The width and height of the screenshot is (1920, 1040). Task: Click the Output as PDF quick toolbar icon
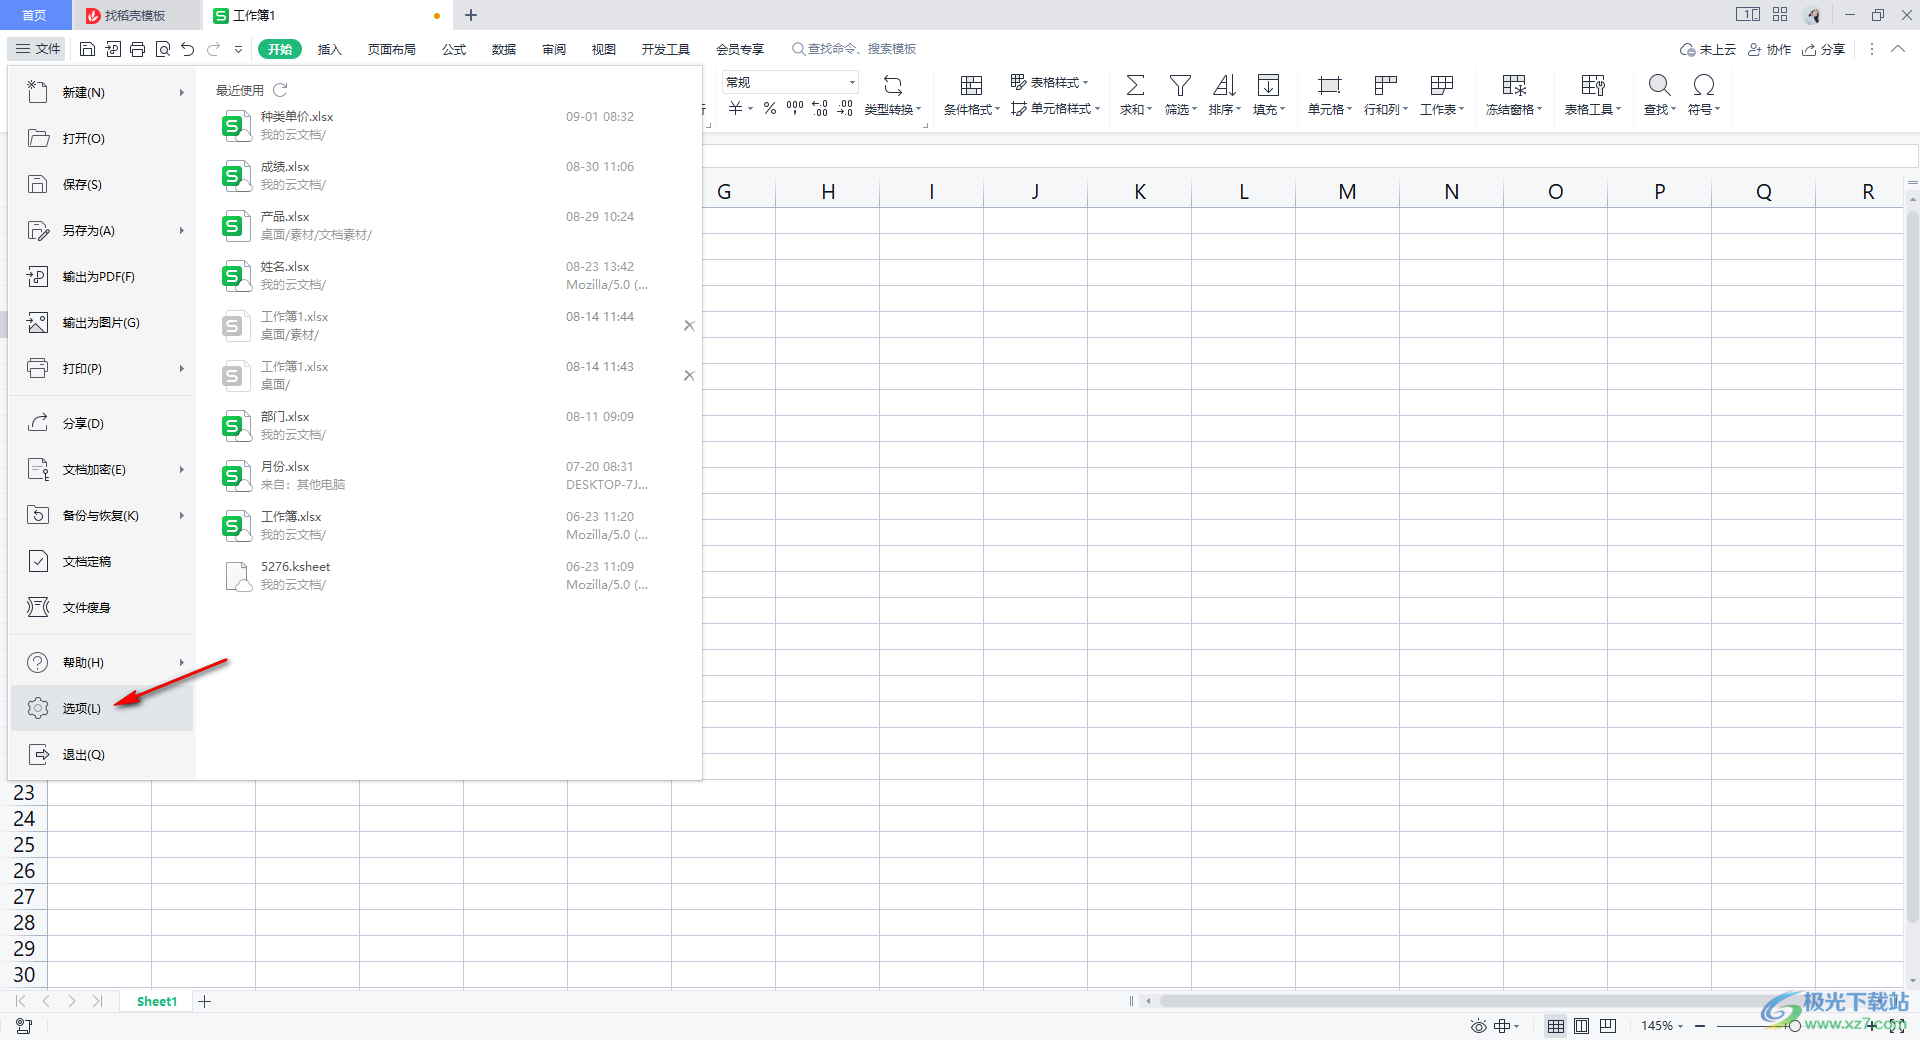coord(113,49)
